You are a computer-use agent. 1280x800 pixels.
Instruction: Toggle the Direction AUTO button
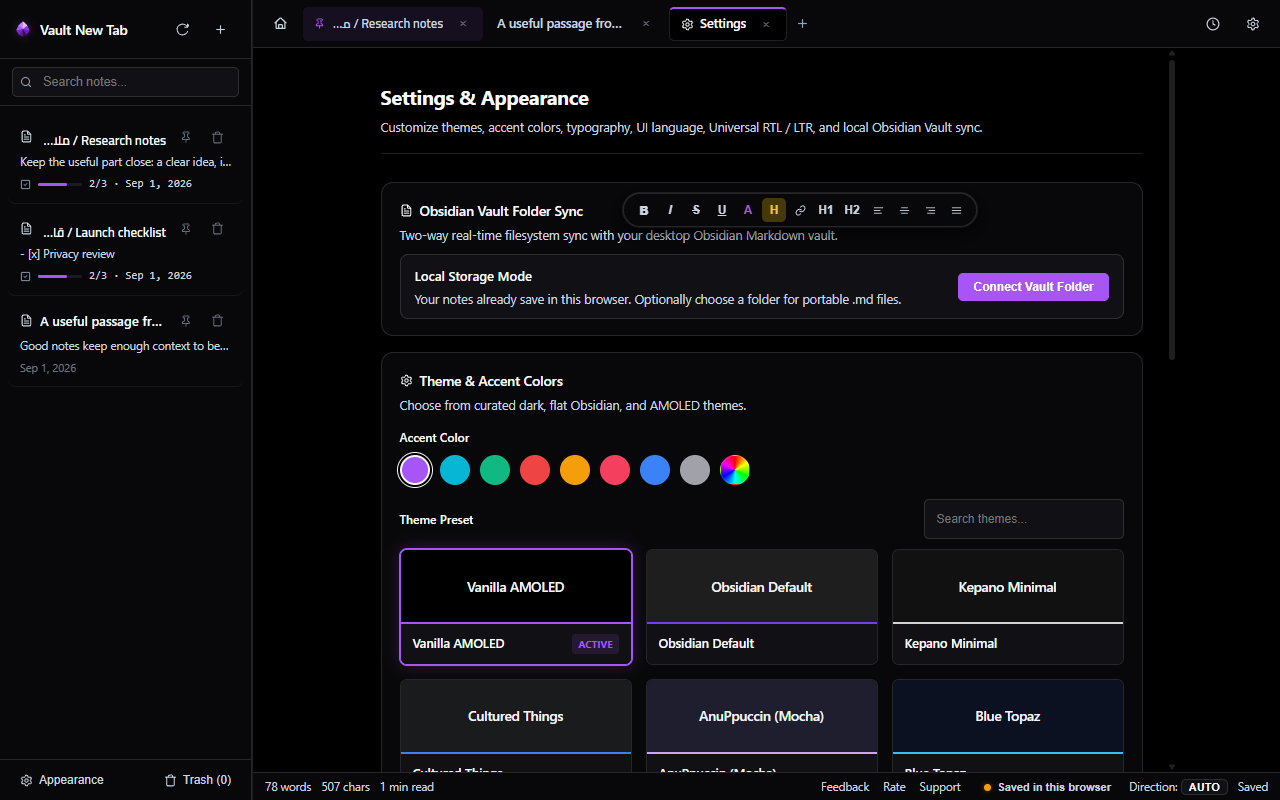[x=1204, y=787]
